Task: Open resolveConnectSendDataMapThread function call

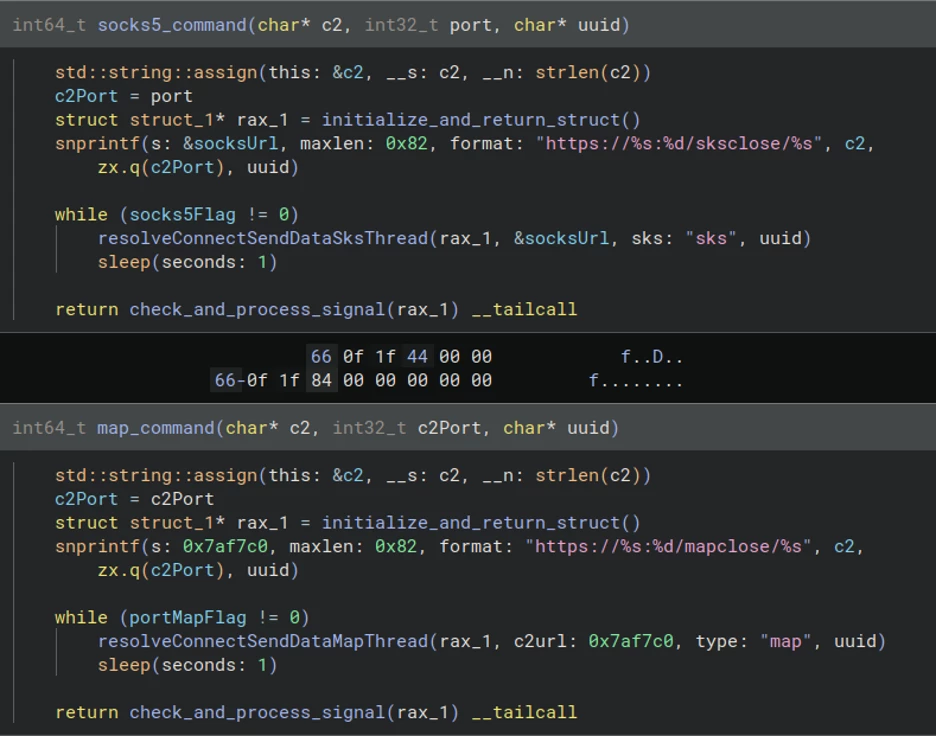Action: 263,641
